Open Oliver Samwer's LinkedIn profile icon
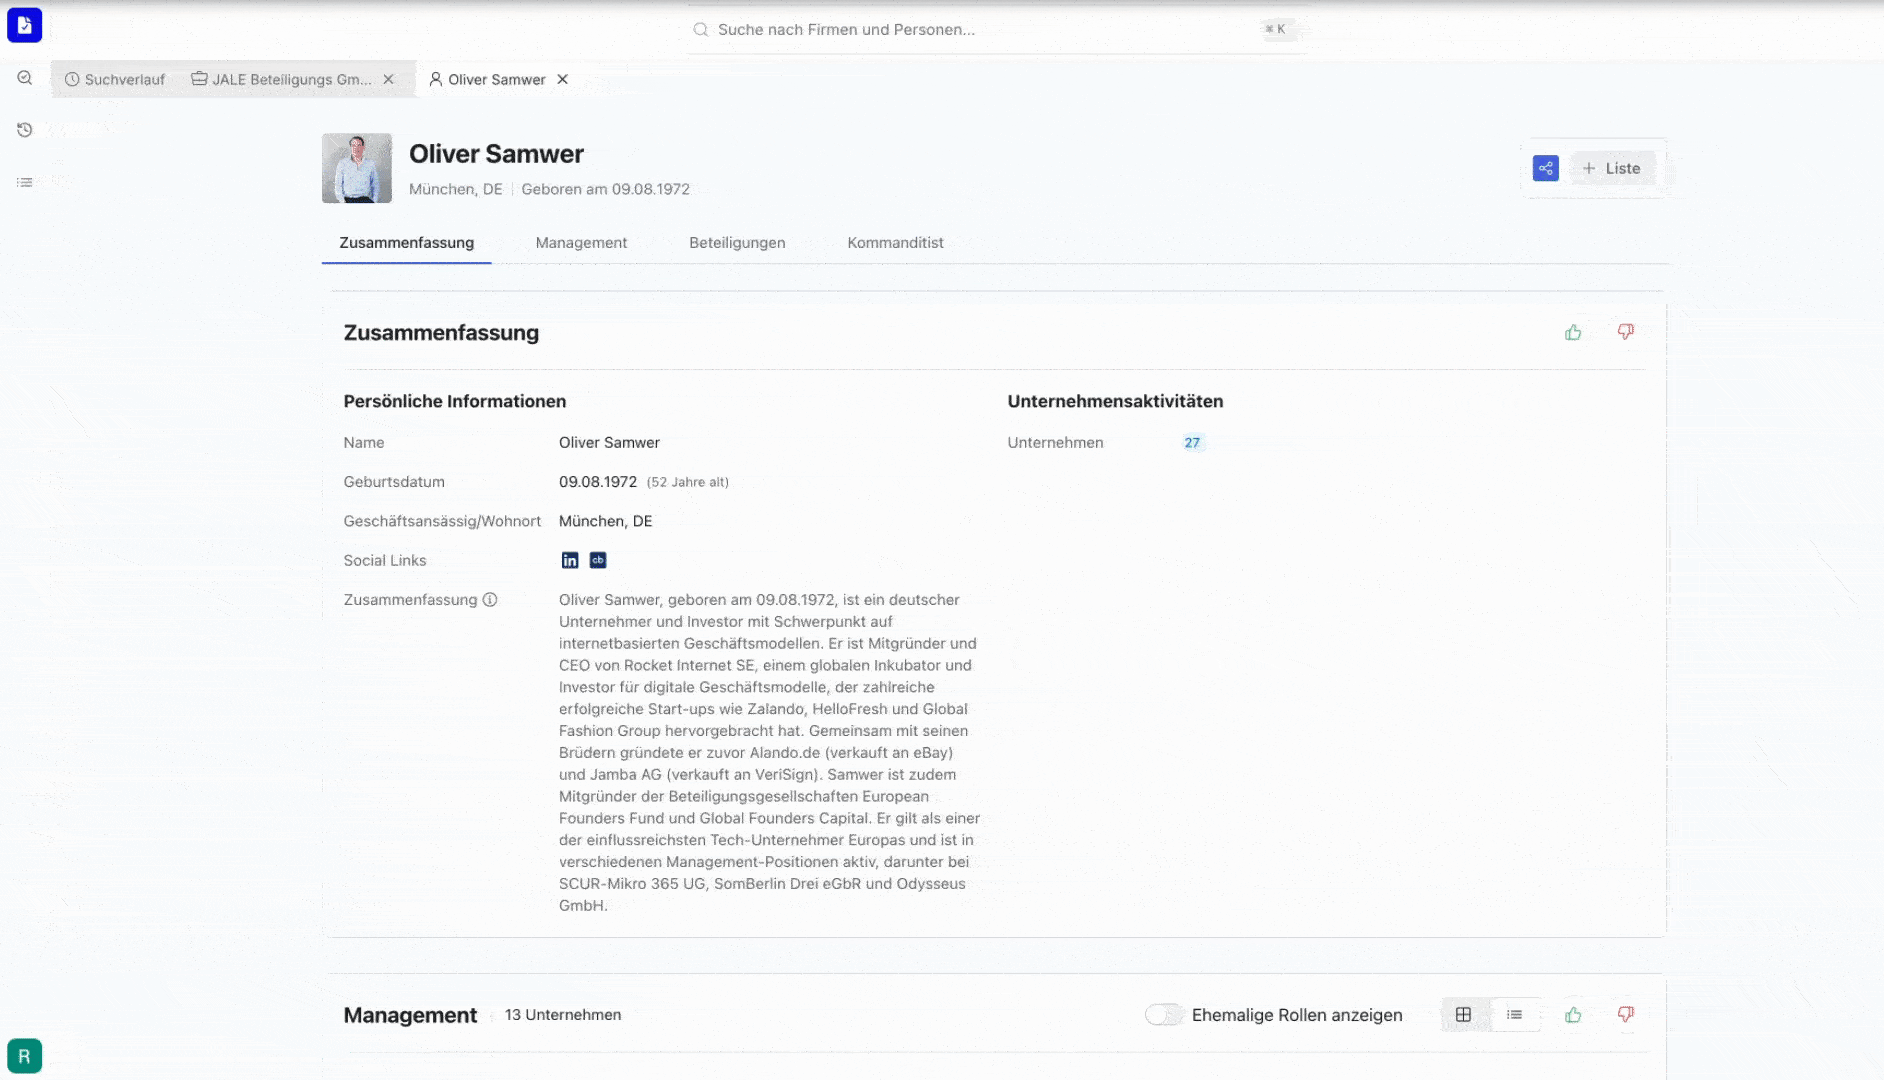This screenshot has width=1884, height=1080. pos(570,560)
